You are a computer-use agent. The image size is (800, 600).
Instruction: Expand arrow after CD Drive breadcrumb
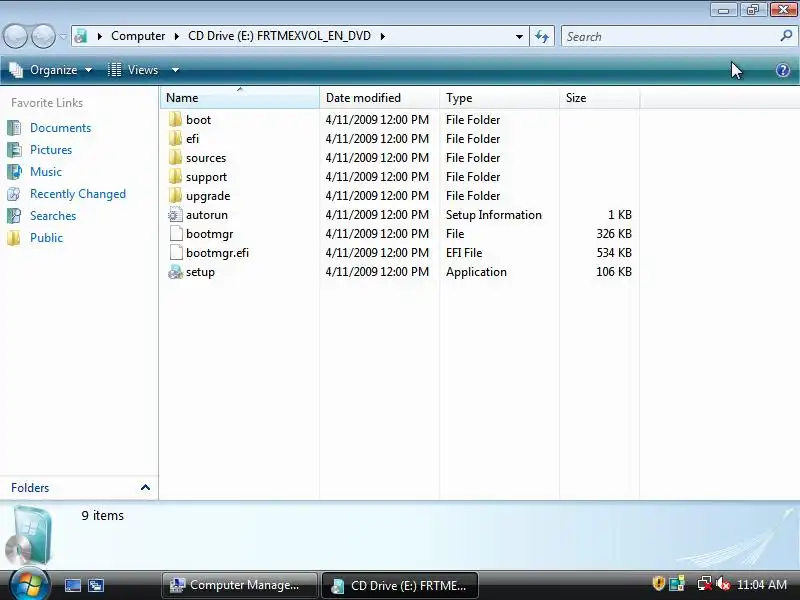(383, 36)
